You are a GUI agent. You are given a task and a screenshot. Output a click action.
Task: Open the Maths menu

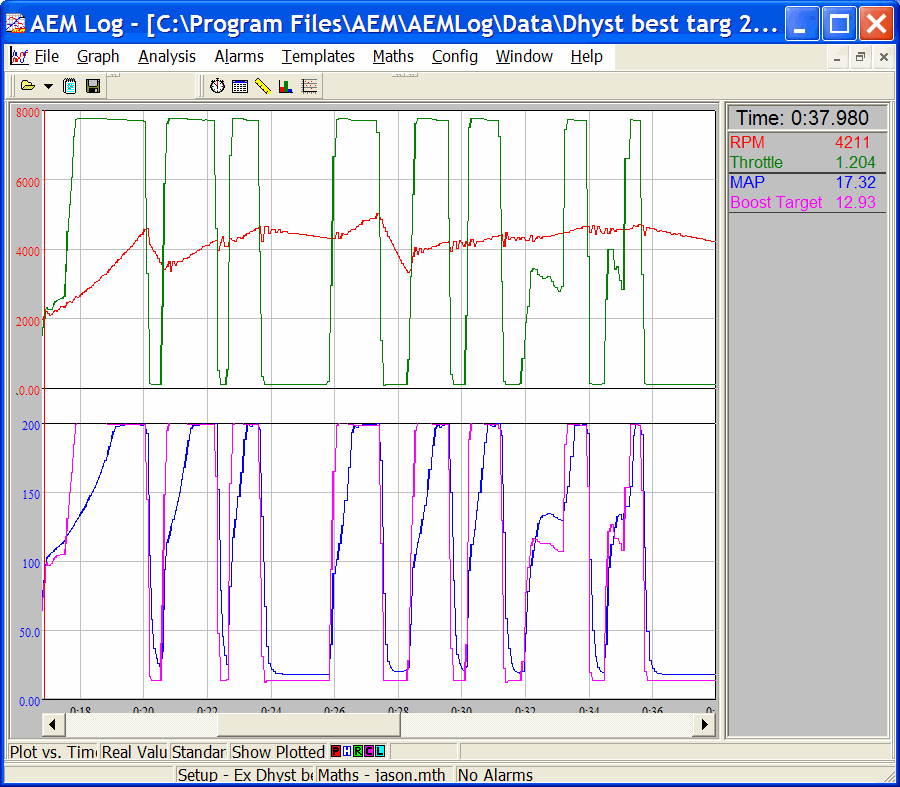[393, 56]
